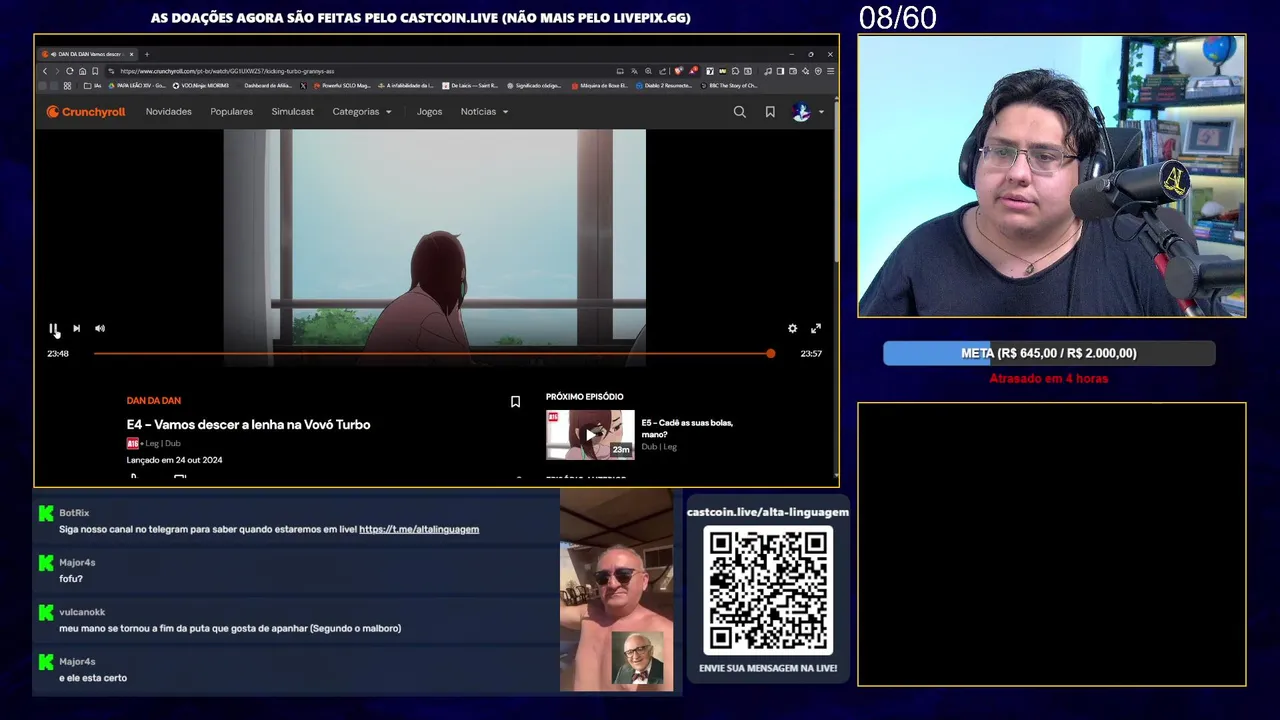Open the BBC The Story of Ch bookmark

click(x=729, y=86)
